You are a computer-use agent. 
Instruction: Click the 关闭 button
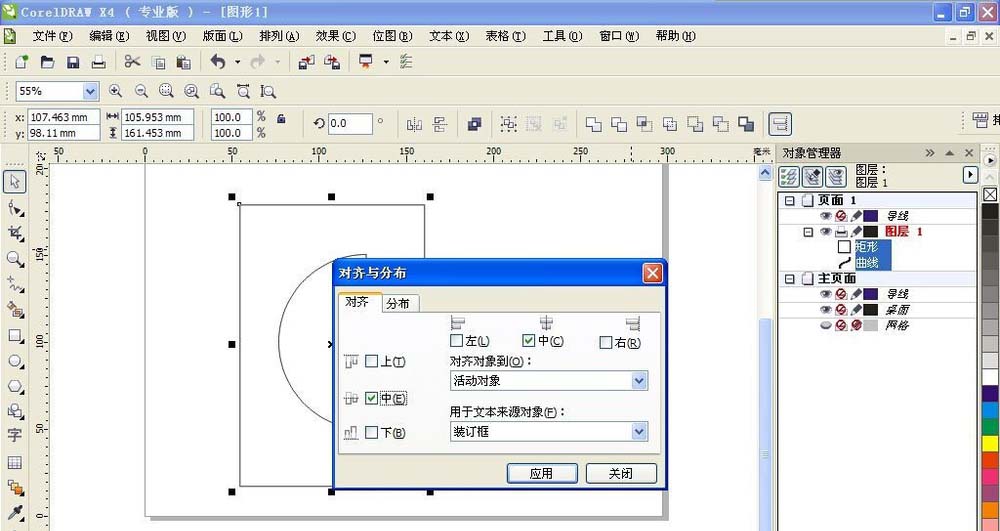click(x=621, y=474)
